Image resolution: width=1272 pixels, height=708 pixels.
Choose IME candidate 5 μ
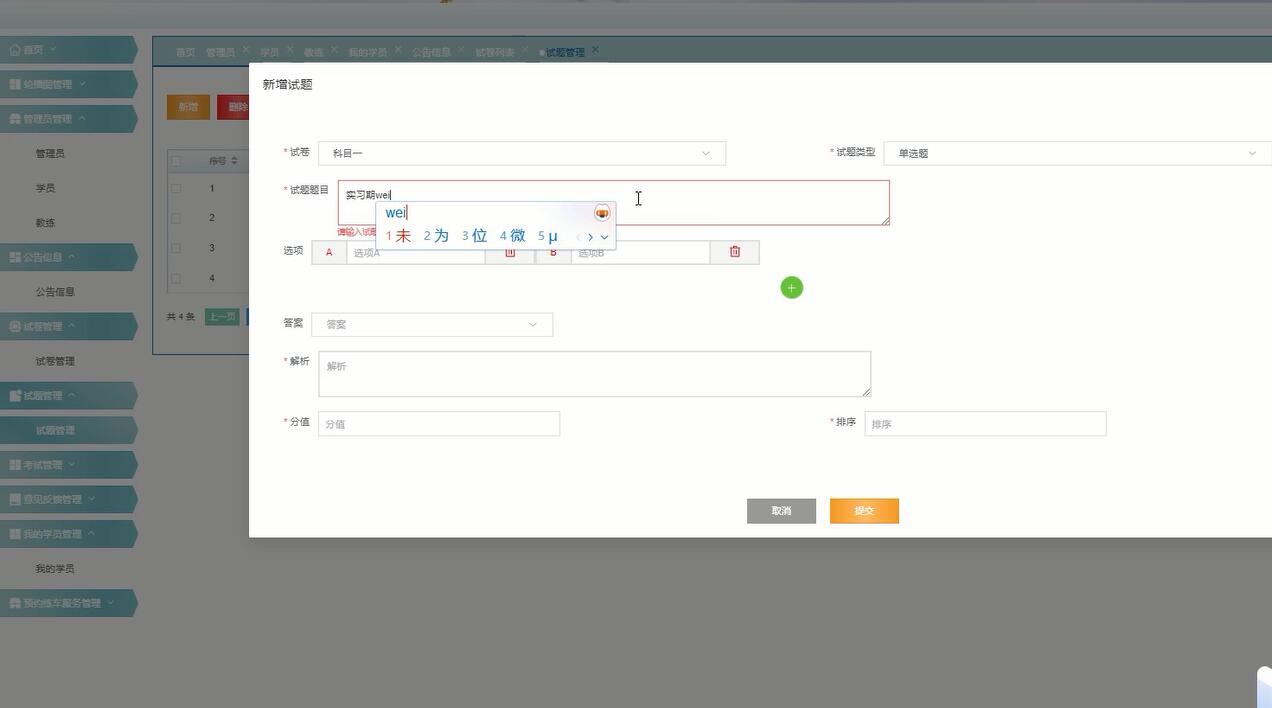point(548,236)
